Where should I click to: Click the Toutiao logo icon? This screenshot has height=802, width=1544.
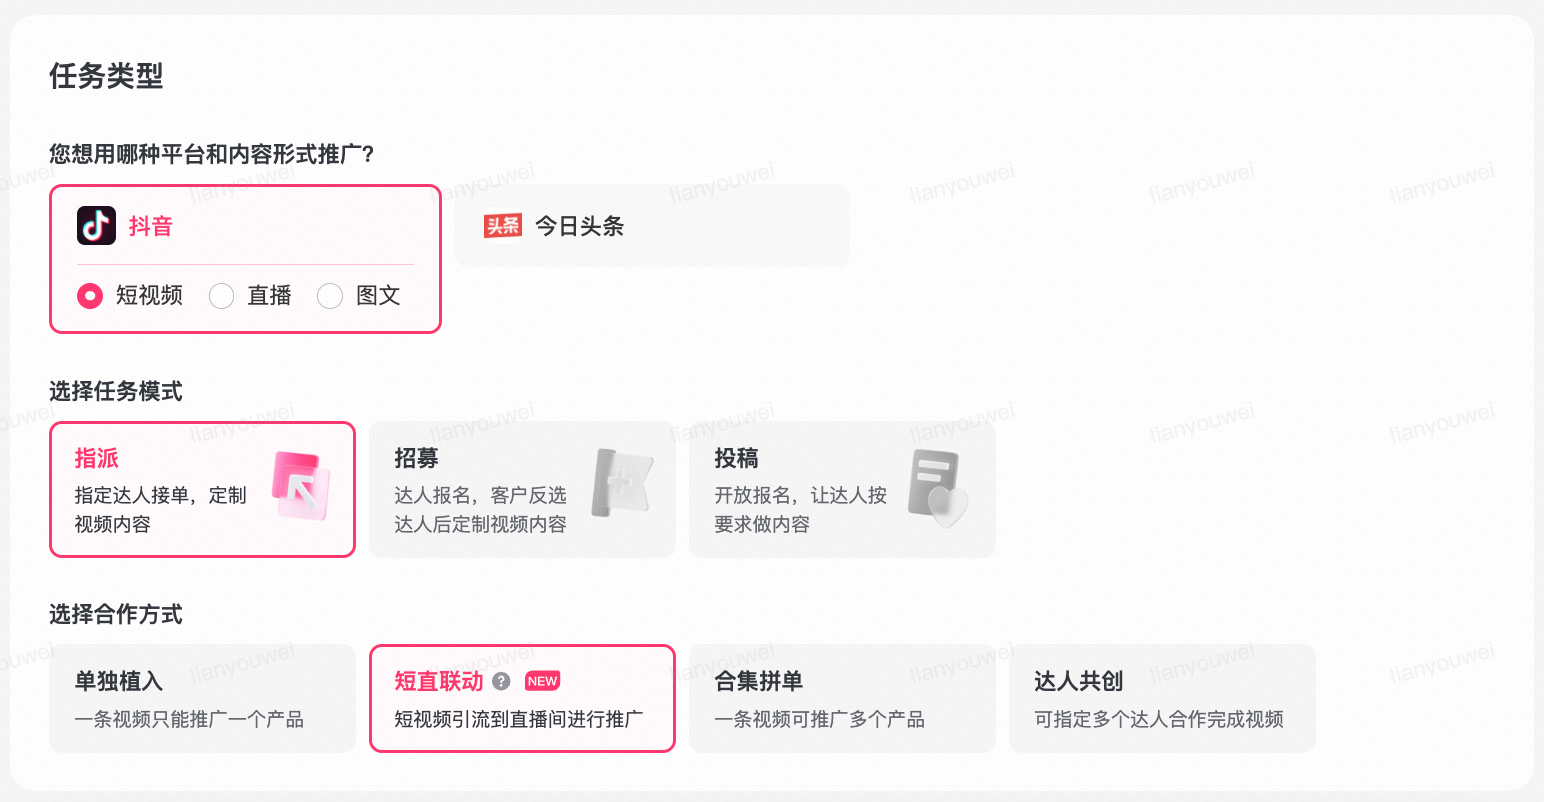(502, 226)
